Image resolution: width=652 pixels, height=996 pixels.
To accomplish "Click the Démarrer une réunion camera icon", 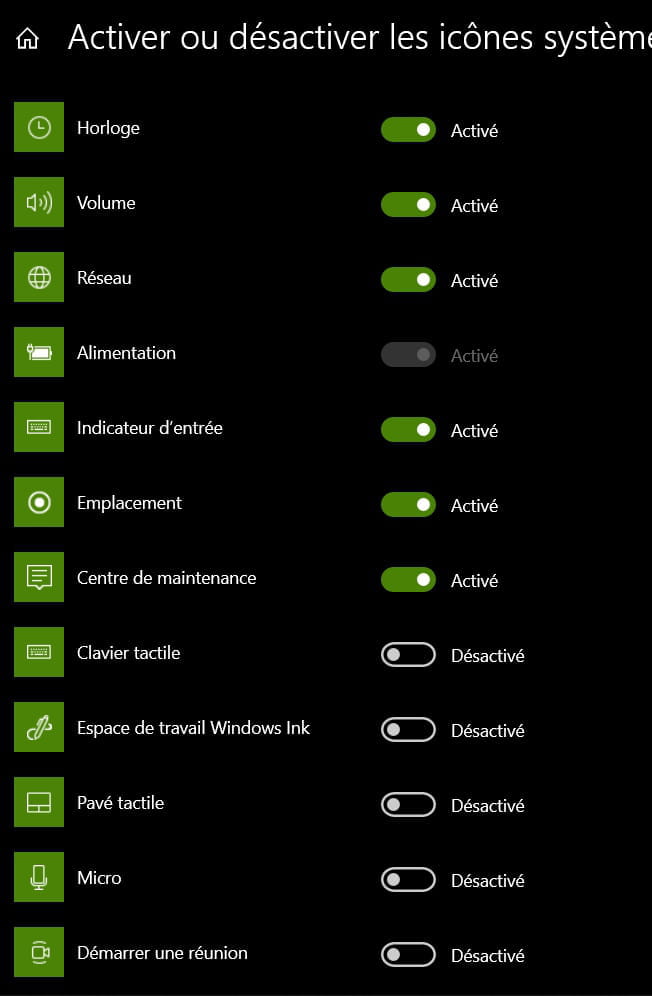I will point(39,952).
